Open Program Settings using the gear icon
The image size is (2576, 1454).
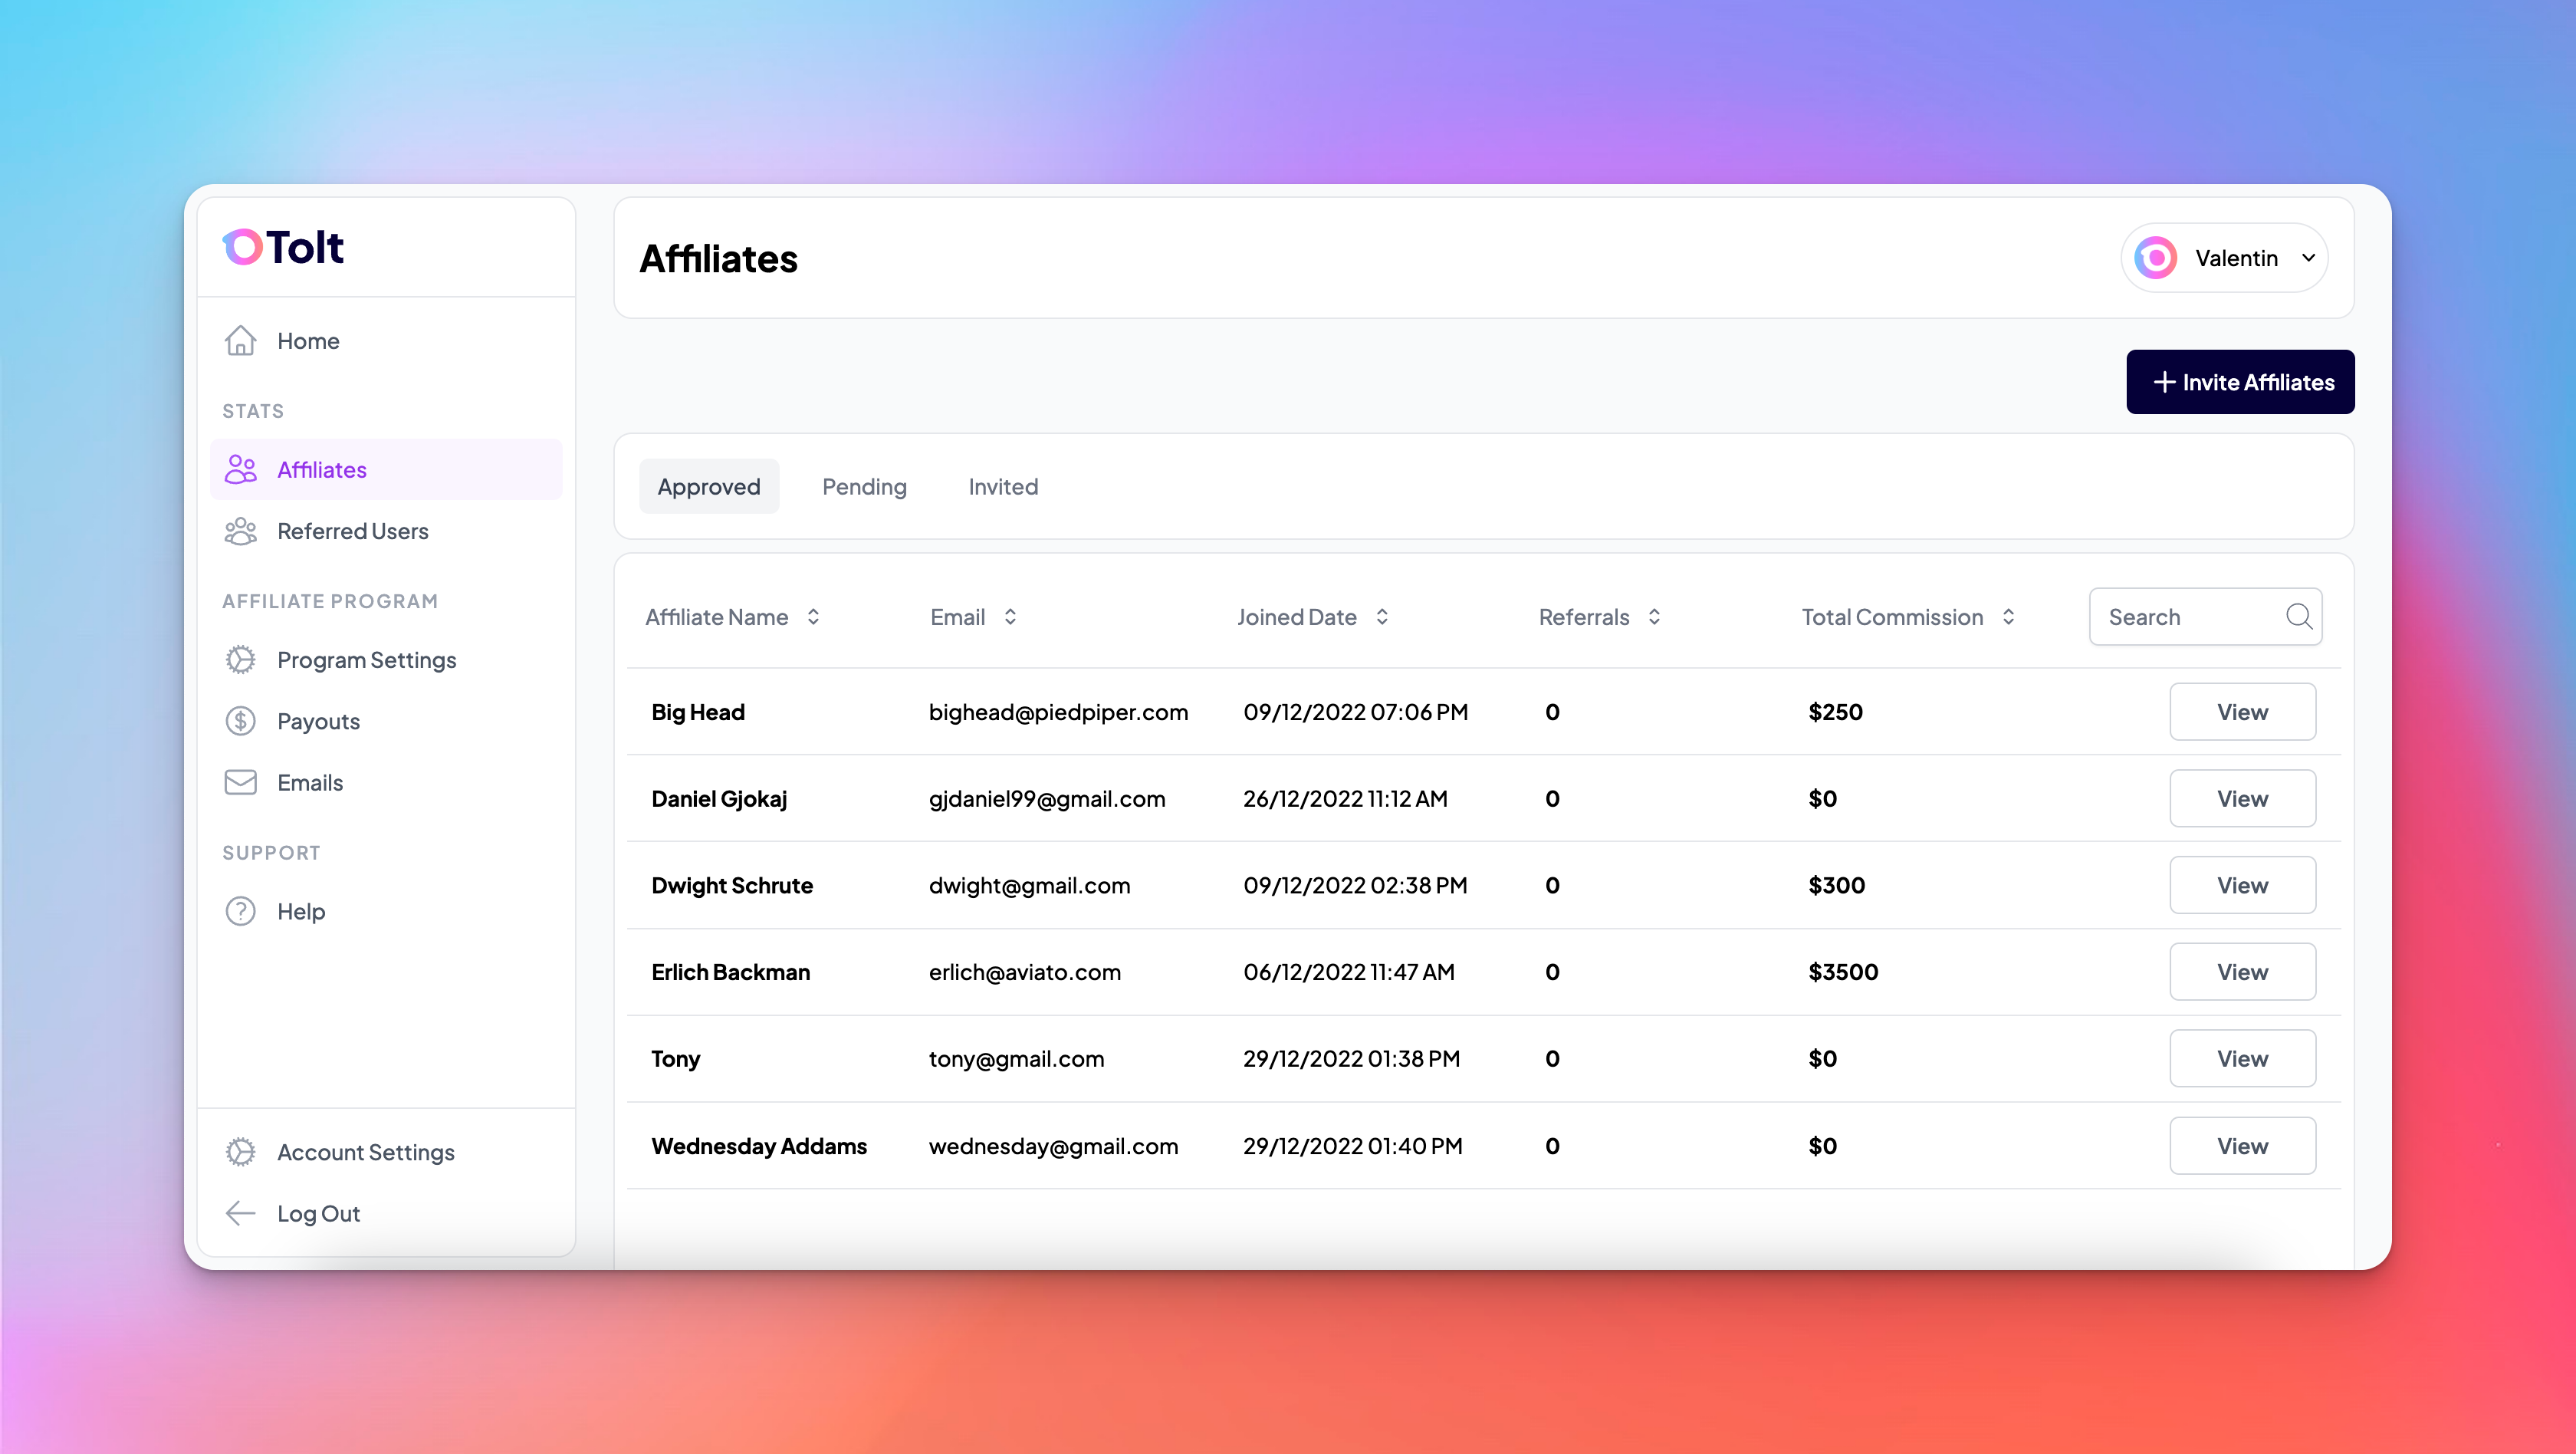pyautogui.click(x=240, y=660)
